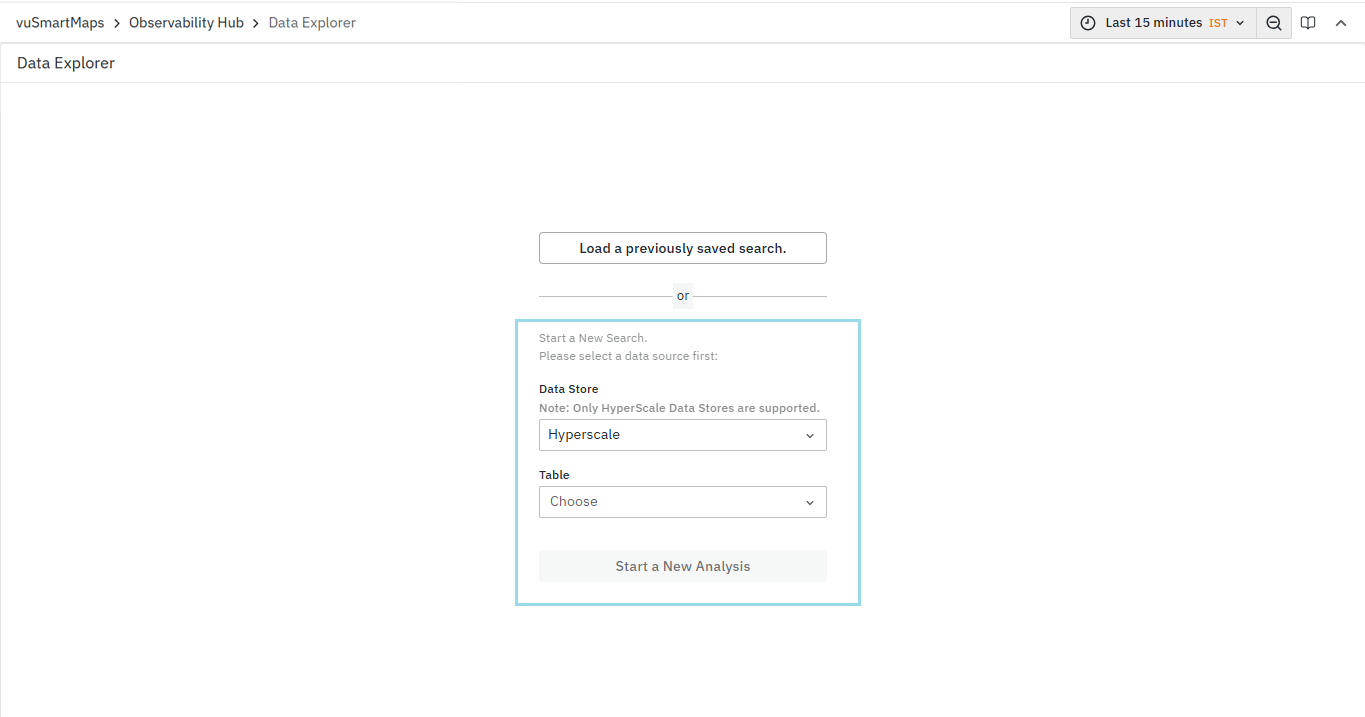The width and height of the screenshot is (1365, 717).
Task: Click the chevron after Observability Hub breadcrumb
Action: pyautogui.click(x=256, y=23)
